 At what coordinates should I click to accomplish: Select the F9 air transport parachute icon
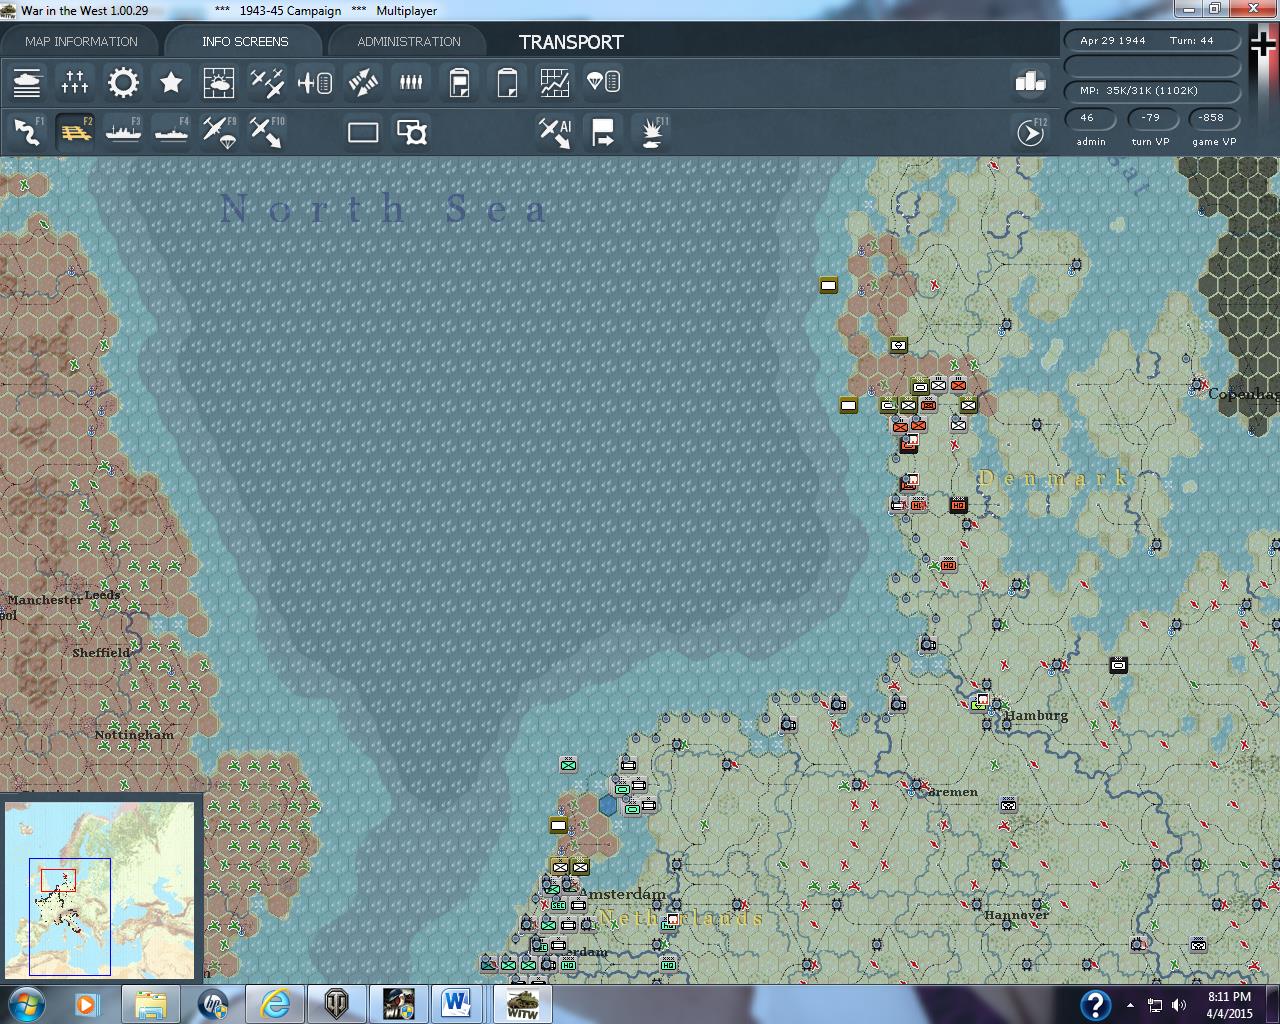[x=219, y=132]
